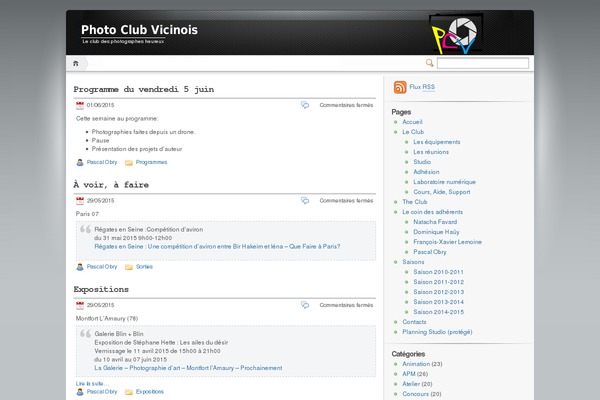600x400 pixels.
Task: Click Pascal Obry author link in Expositions post
Action: pos(102,392)
